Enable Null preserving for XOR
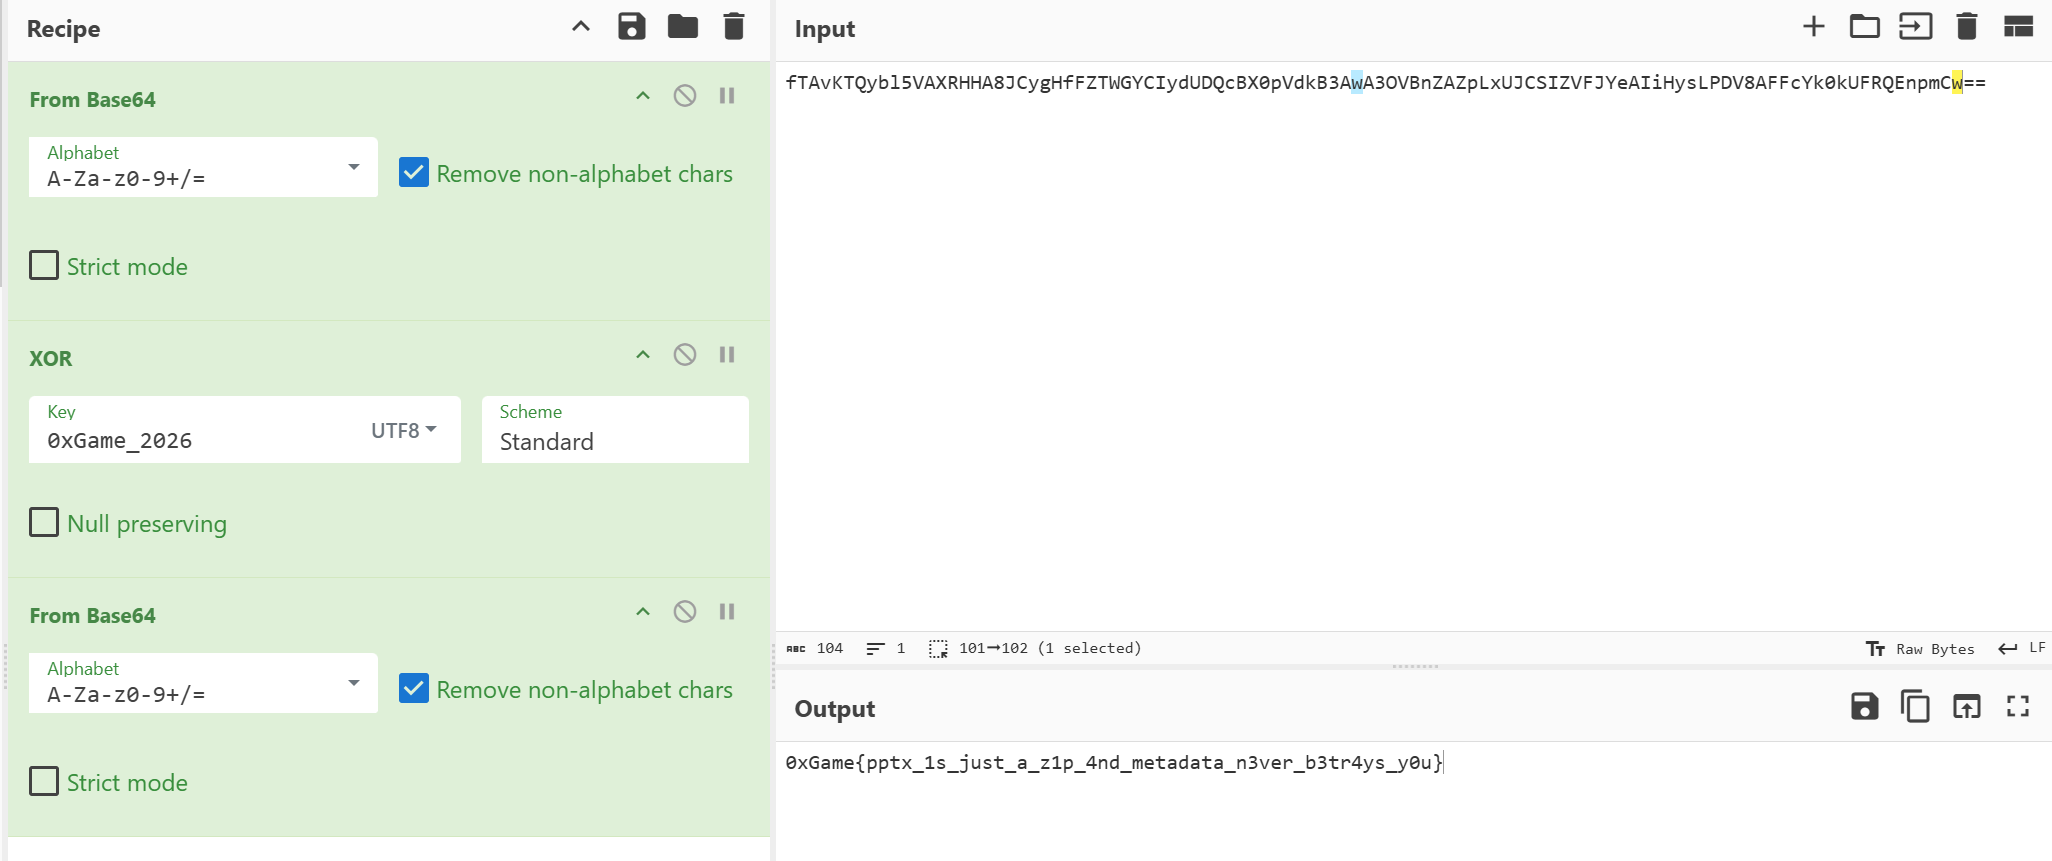 [44, 523]
